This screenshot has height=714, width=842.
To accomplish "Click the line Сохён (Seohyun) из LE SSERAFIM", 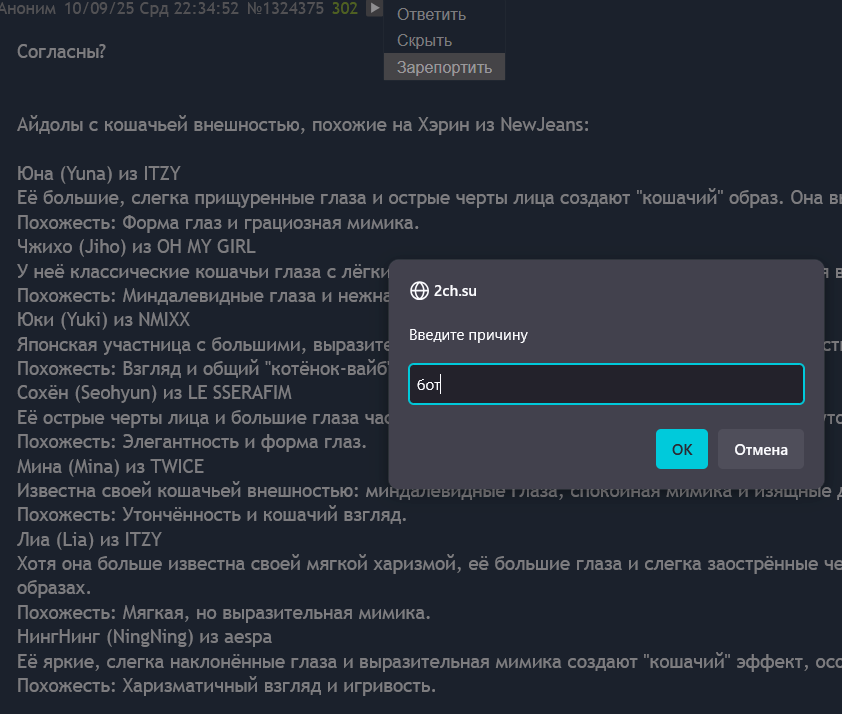I will (x=155, y=392).
